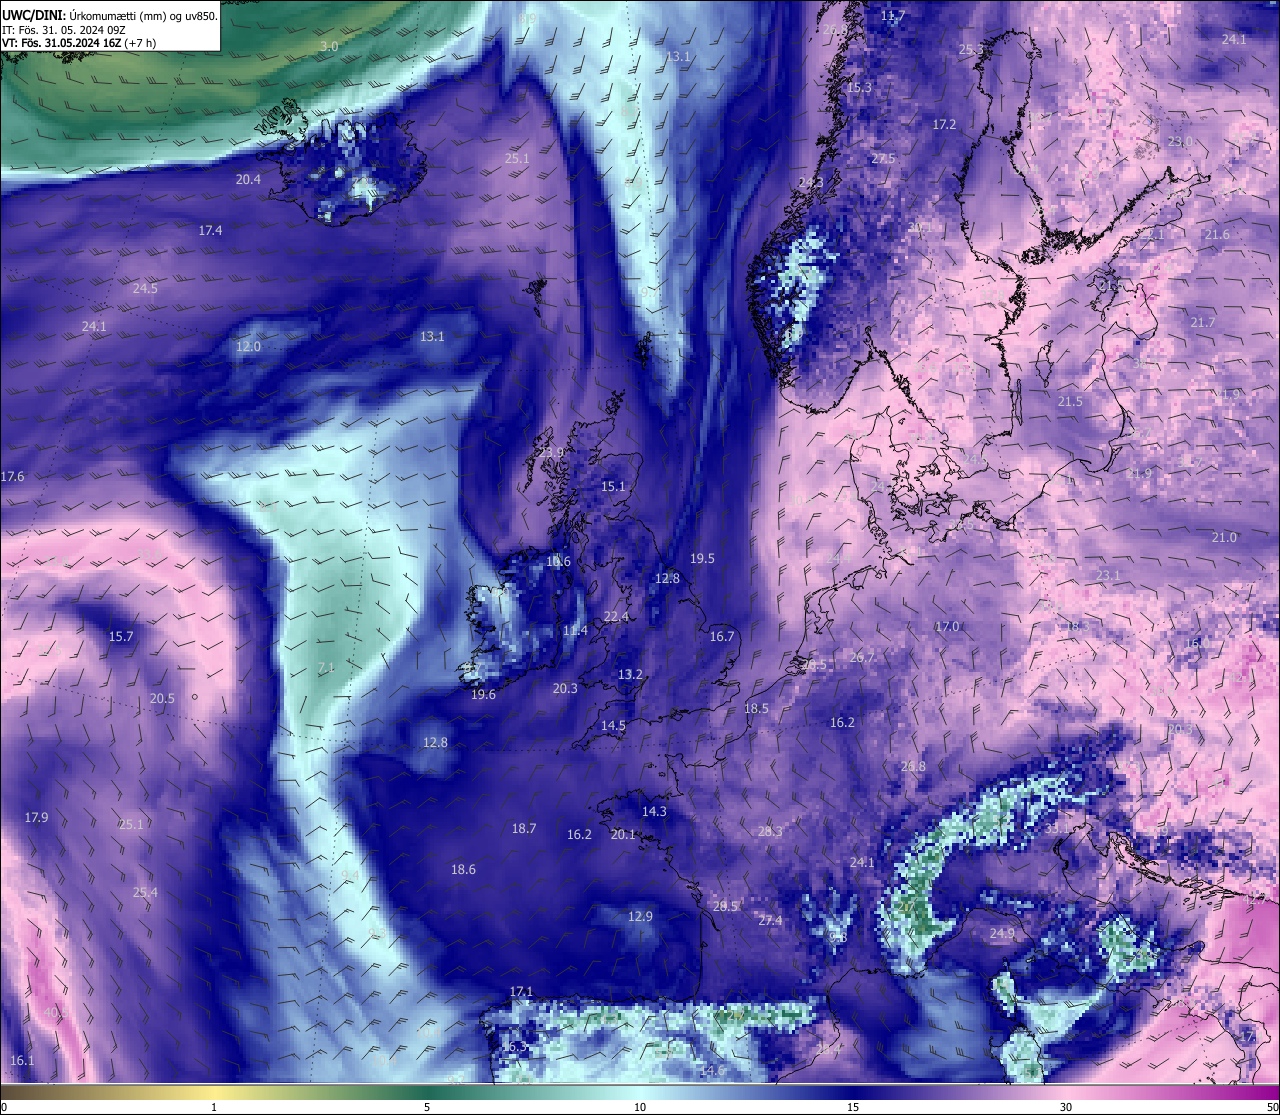
Task: Click the 1 tick on colour scale
Action: (x=214, y=1107)
